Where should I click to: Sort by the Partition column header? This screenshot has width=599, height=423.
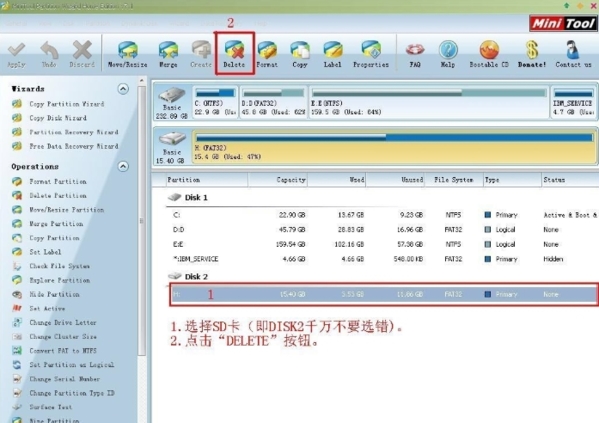[x=206, y=180]
